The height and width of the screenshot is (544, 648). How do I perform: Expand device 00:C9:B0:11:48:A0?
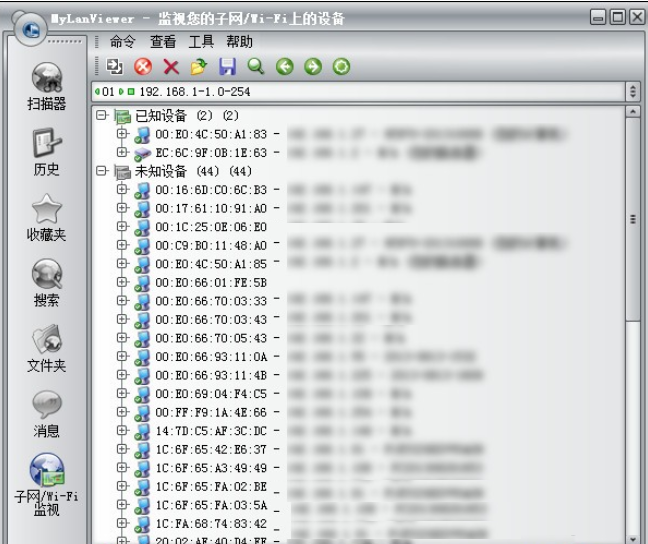pos(122,245)
